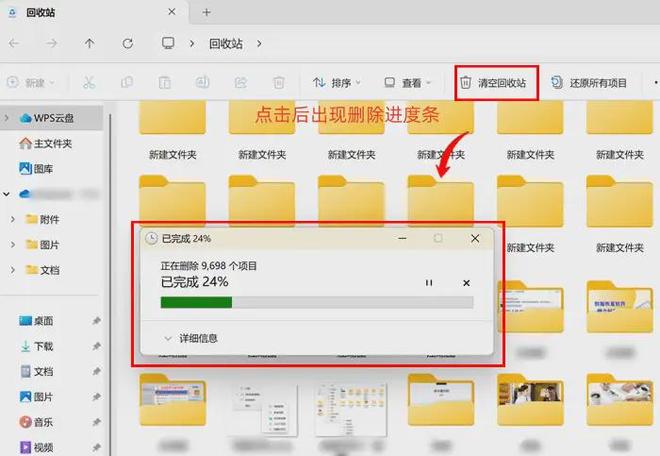Expand the 附件 folder node

pos(13,219)
